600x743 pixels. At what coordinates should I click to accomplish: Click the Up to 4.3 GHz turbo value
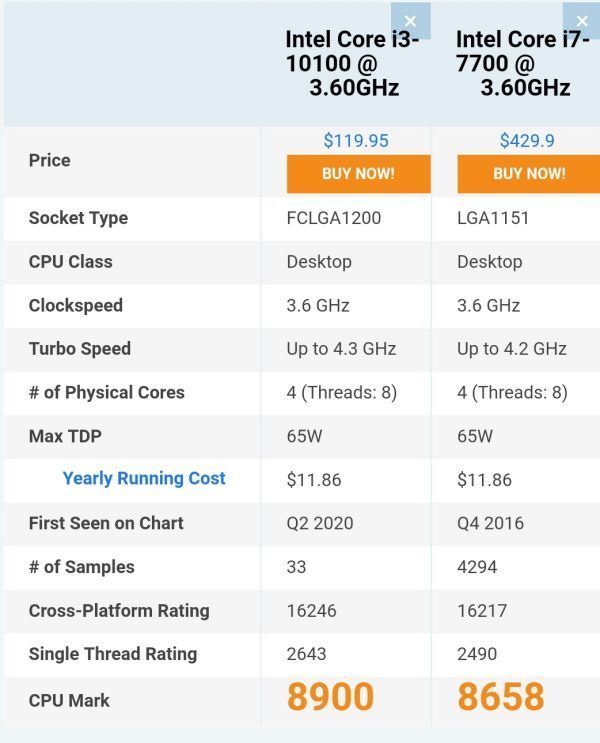(x=341, y=349)
